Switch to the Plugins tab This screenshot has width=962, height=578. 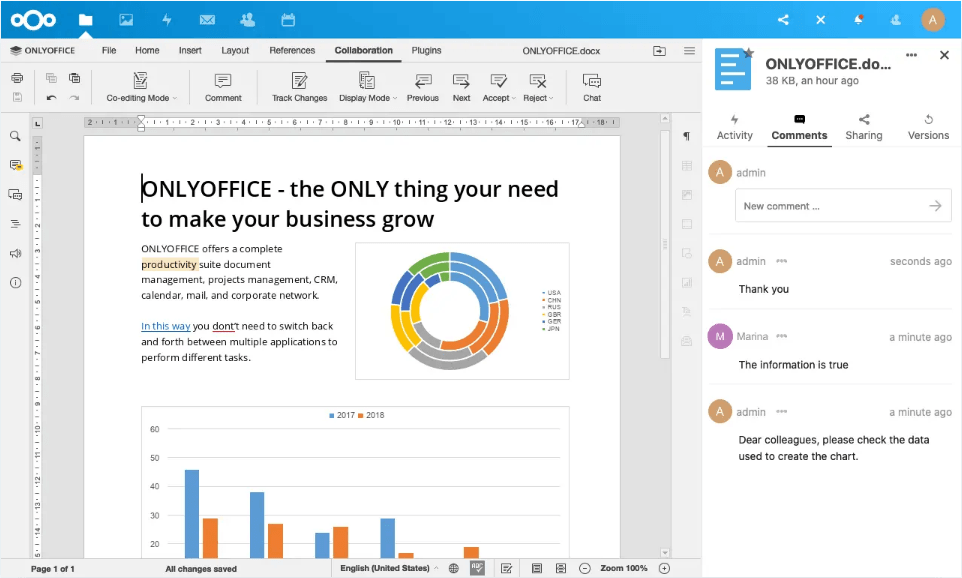point(426,50)
